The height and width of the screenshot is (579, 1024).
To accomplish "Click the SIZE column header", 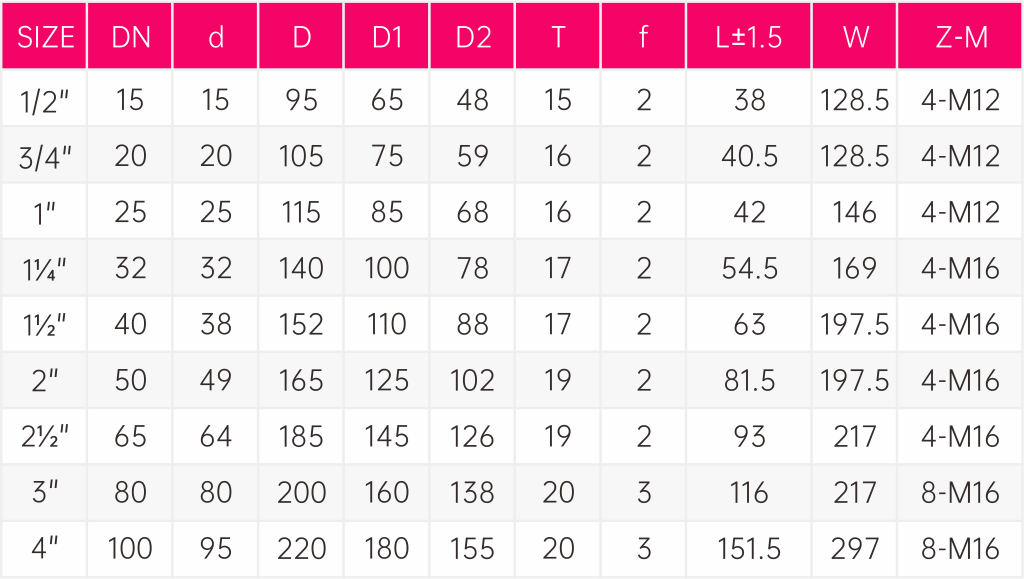I will (x=44, y=36).
